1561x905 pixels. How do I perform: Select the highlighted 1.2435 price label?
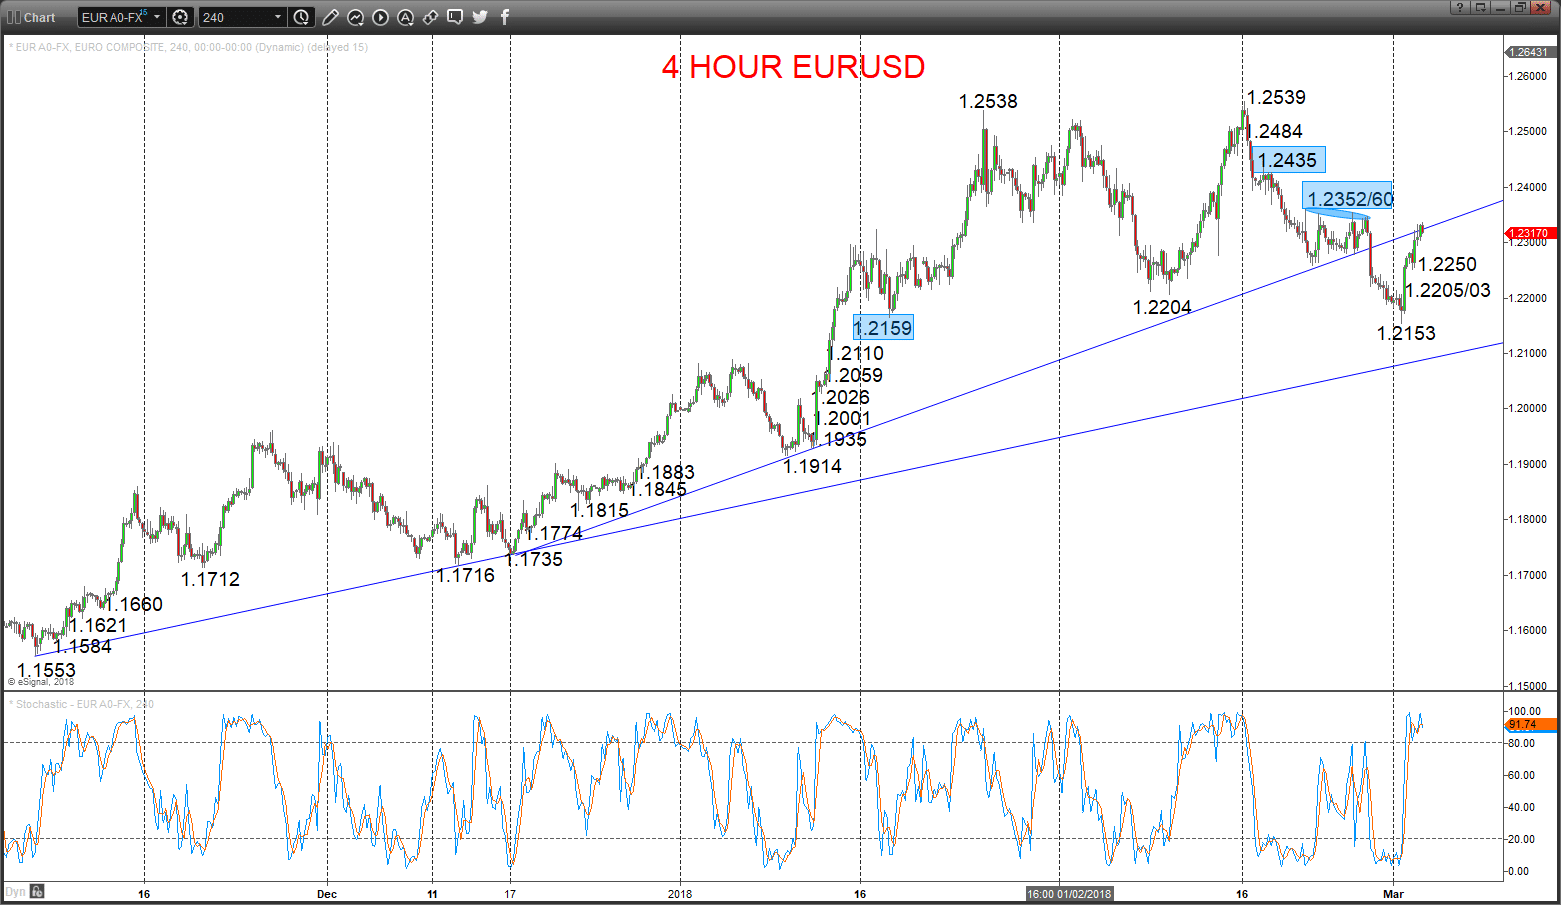point(1288,160)
